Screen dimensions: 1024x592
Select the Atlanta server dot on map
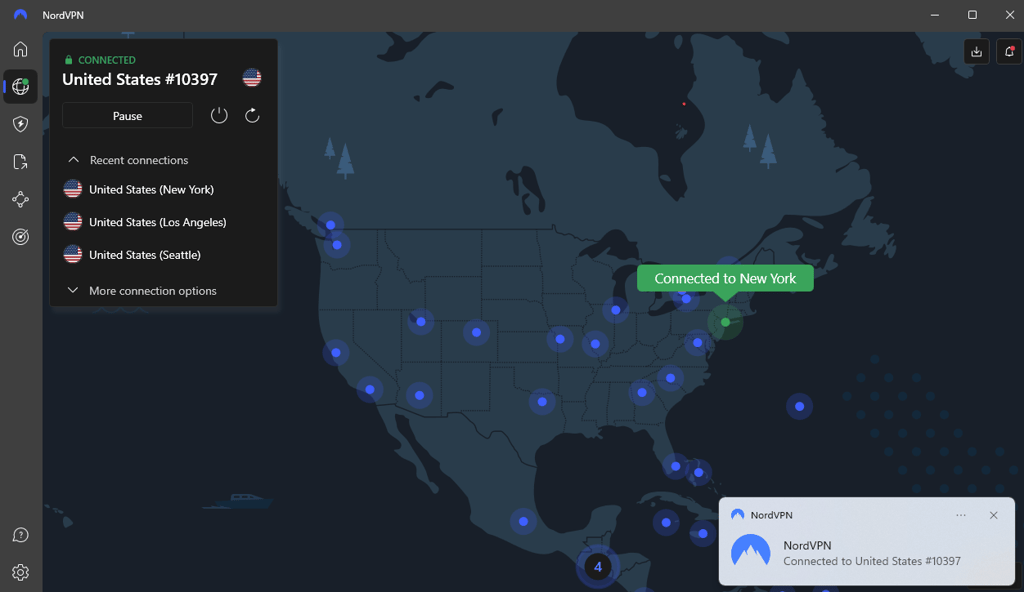[x=642, y=393]
